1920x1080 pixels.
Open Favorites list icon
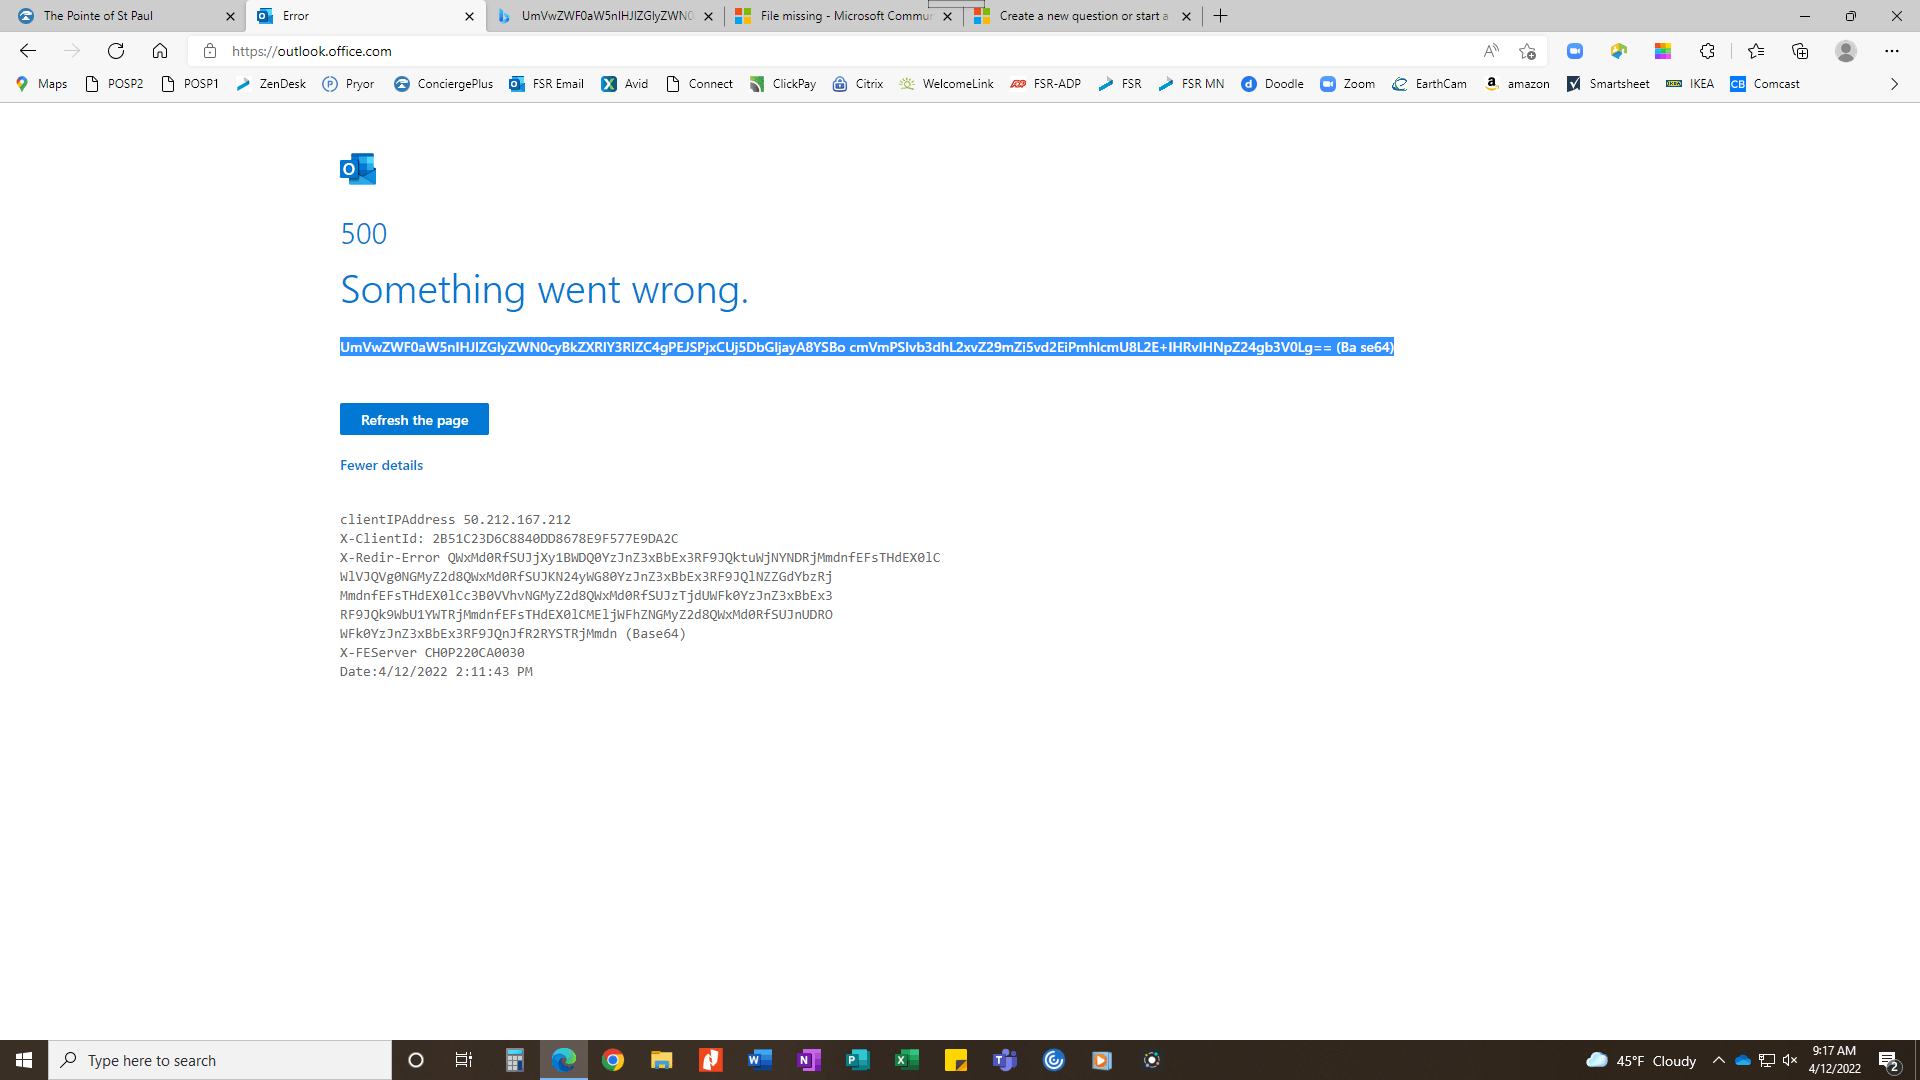1756,51
